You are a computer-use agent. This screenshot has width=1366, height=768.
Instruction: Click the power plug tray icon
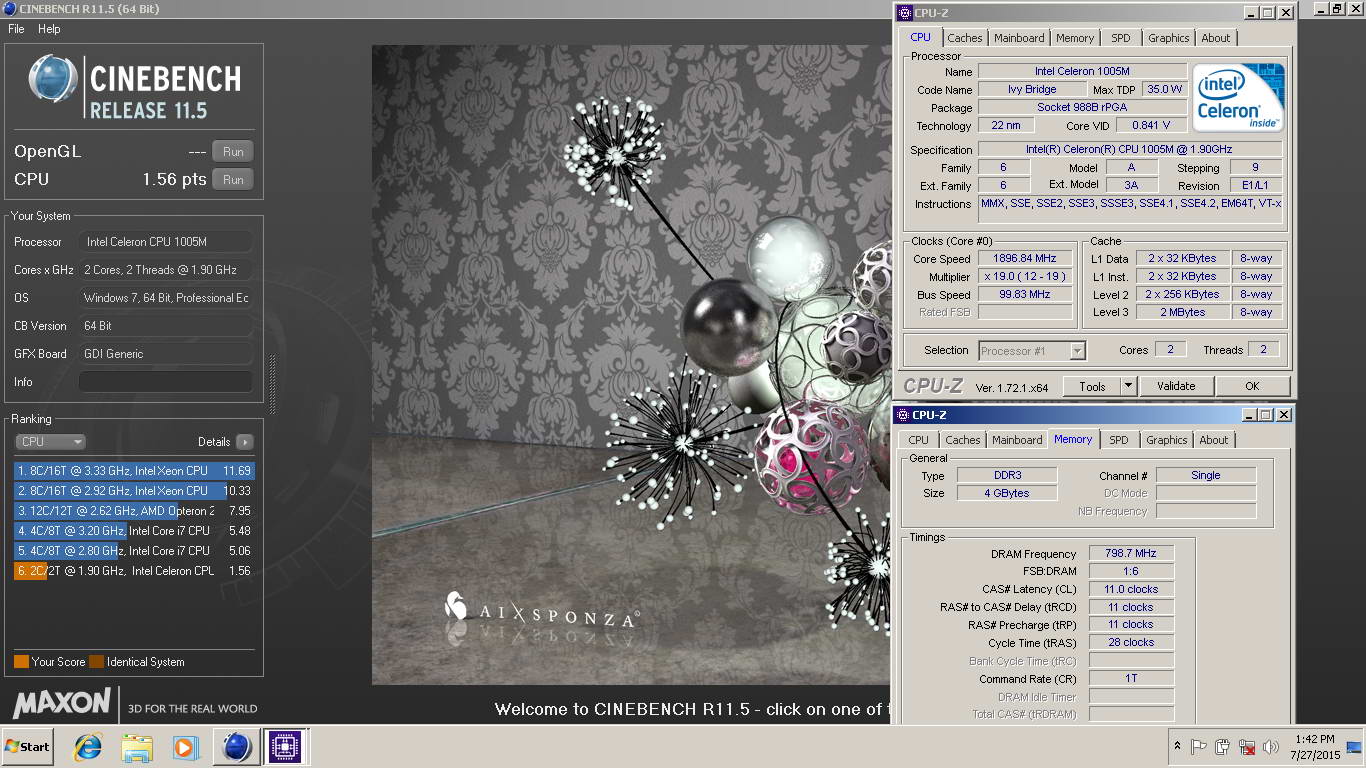(x=1222, y=746)
